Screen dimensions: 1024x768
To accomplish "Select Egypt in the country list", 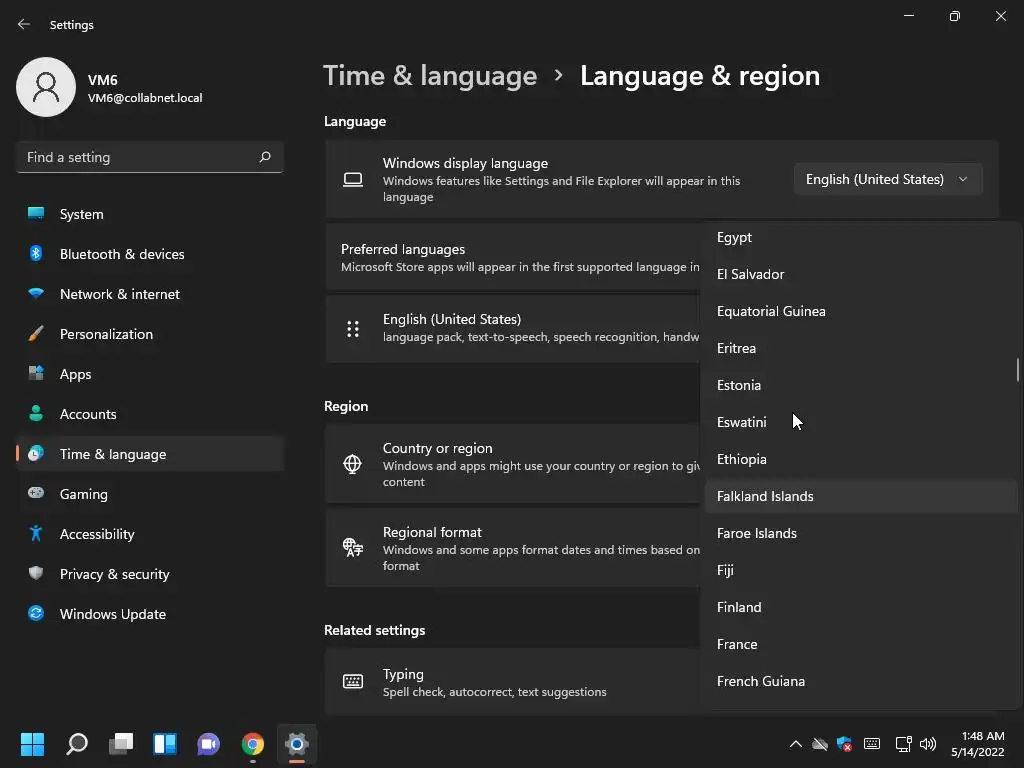I will (x=861, y=237).
